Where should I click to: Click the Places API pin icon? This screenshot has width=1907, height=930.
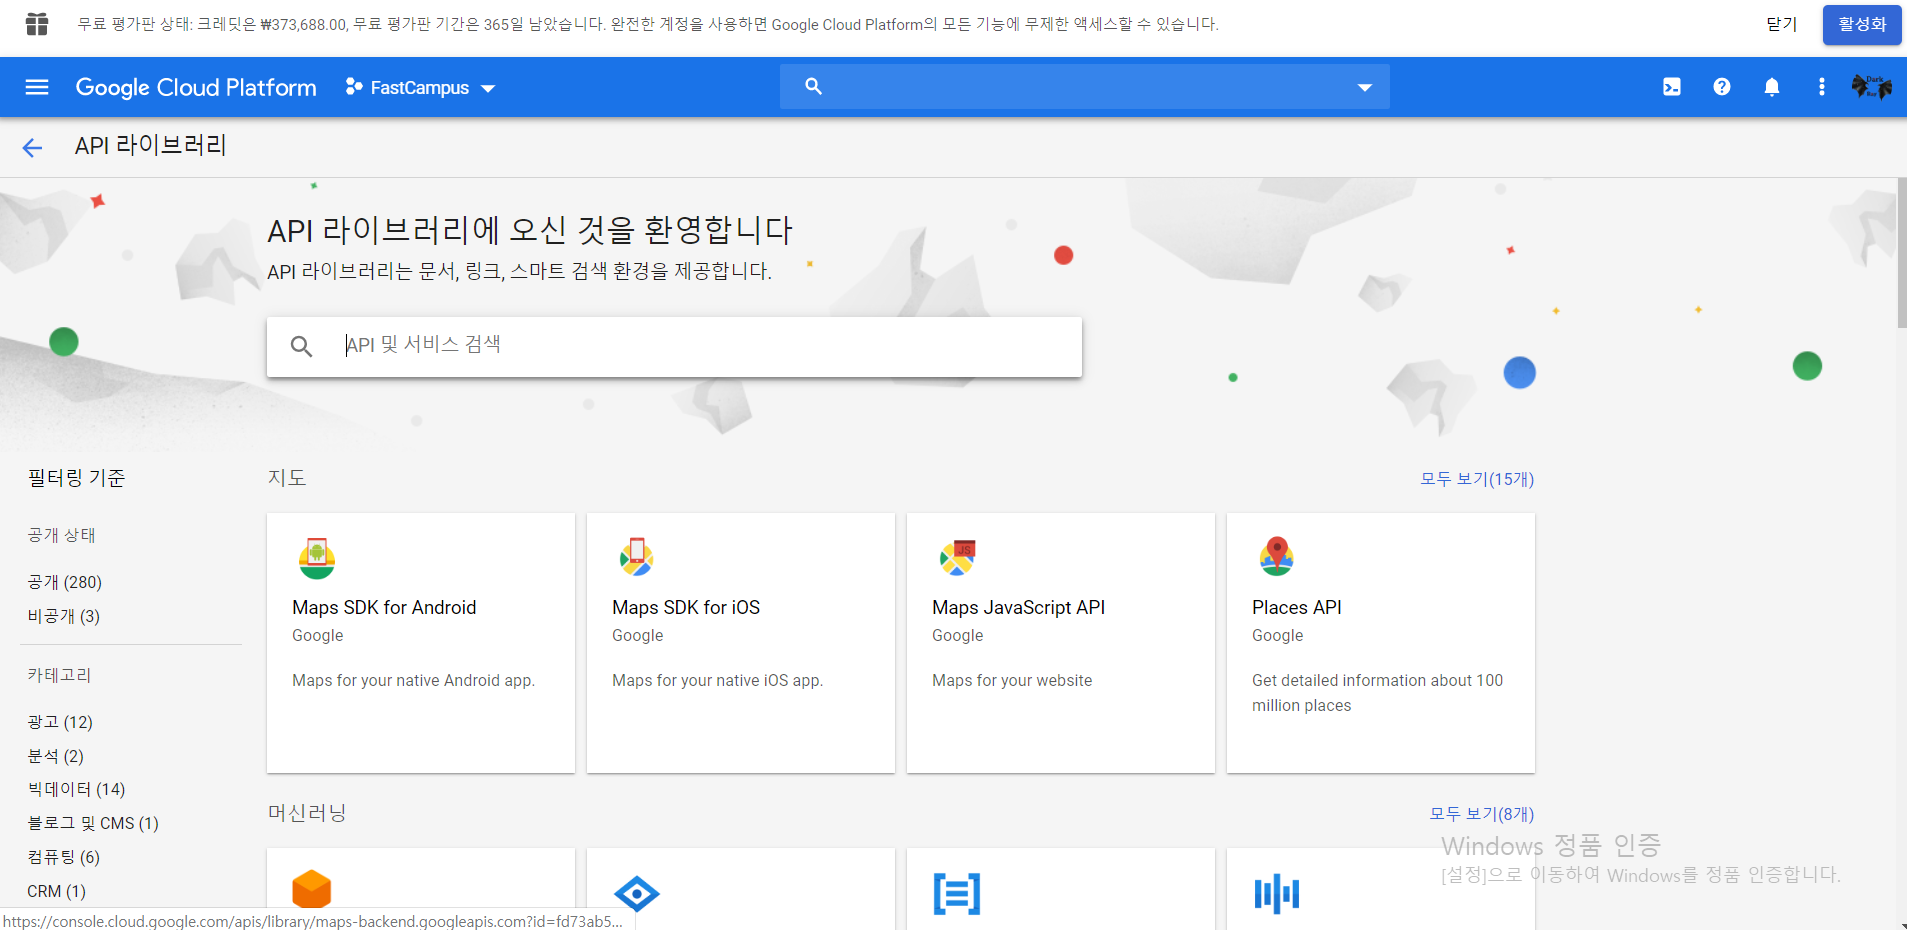[1277, 556]
